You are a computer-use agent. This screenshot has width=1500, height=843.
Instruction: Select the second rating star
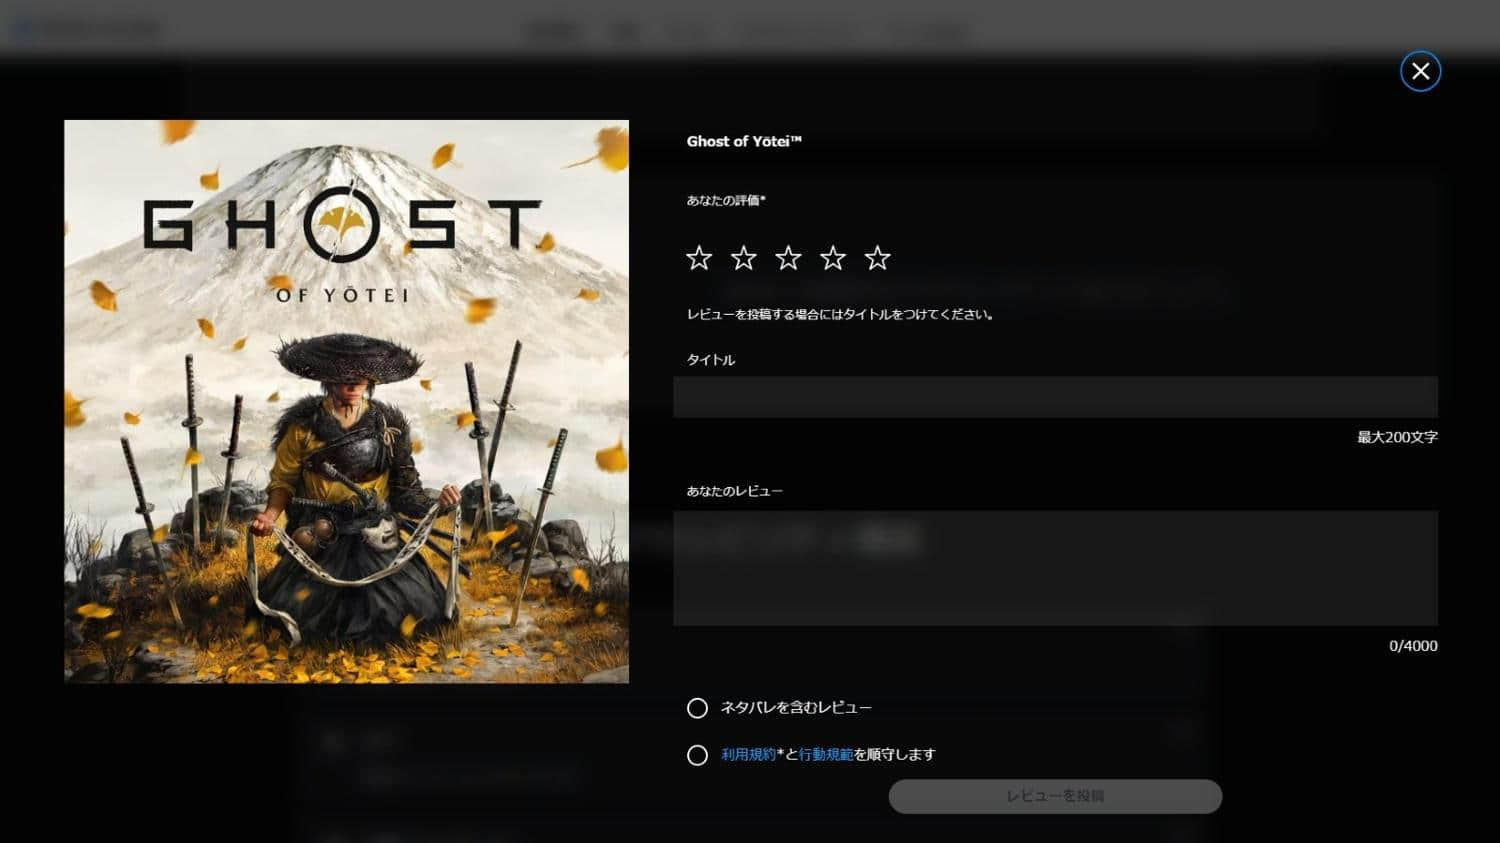coord(744,258)
